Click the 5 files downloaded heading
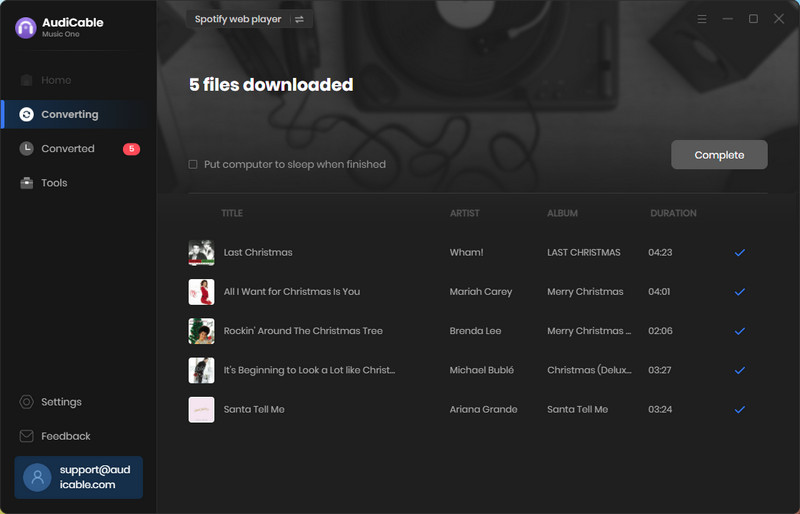The width and height of the screenshot is (800, 514). coord(271,85)
